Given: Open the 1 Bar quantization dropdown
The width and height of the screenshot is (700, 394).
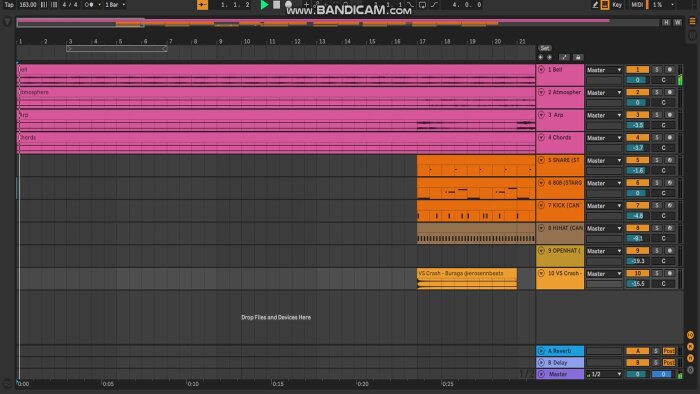Looking at the screenshot, I should 115,5.
